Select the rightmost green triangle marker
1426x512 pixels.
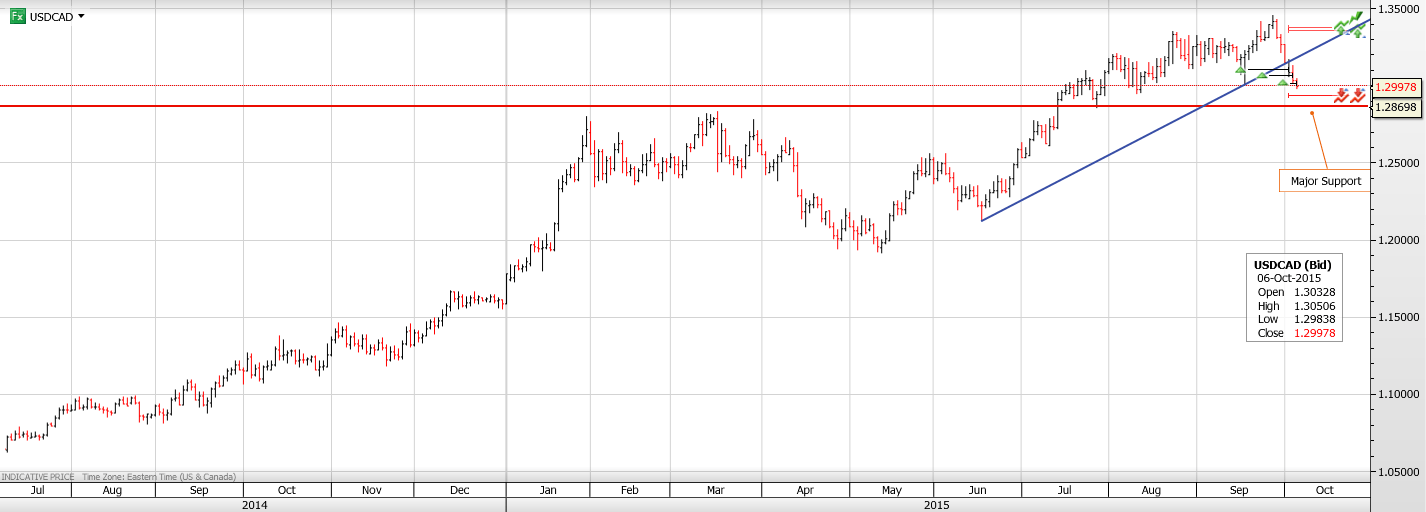[x=1283, y=82]
